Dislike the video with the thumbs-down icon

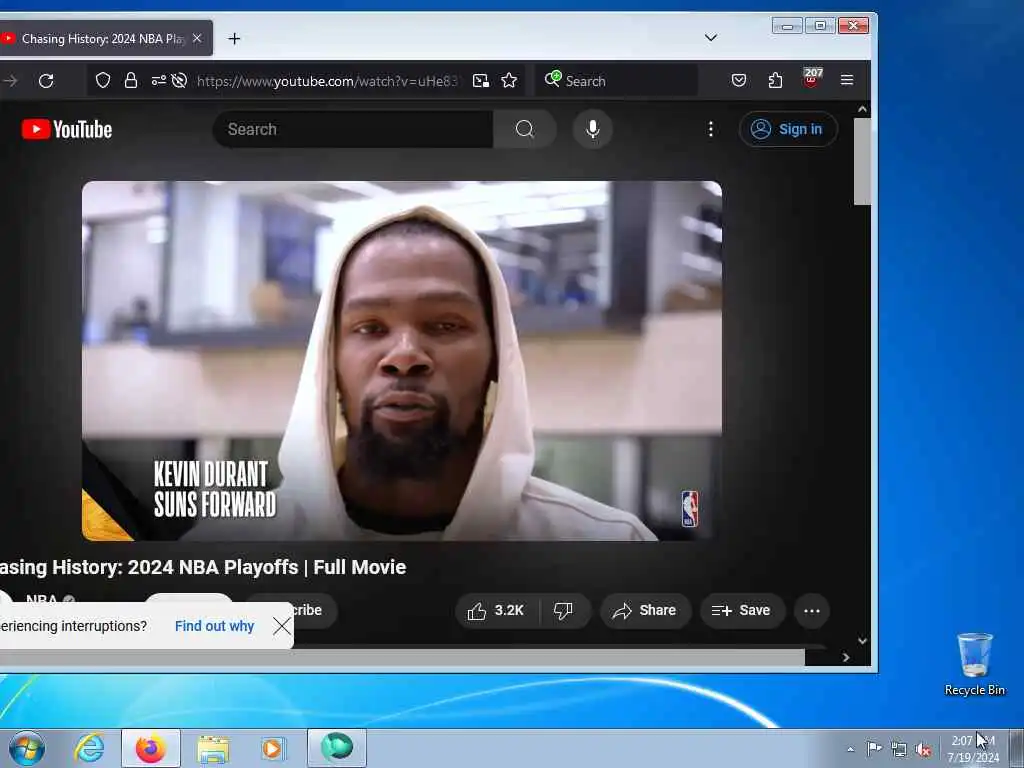point(564,611)
